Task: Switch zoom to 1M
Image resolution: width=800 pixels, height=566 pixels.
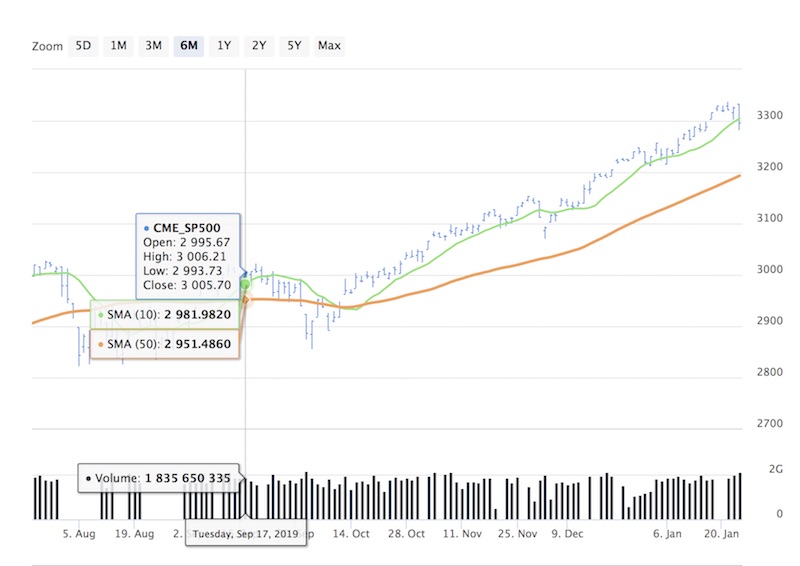Action: 119,45
